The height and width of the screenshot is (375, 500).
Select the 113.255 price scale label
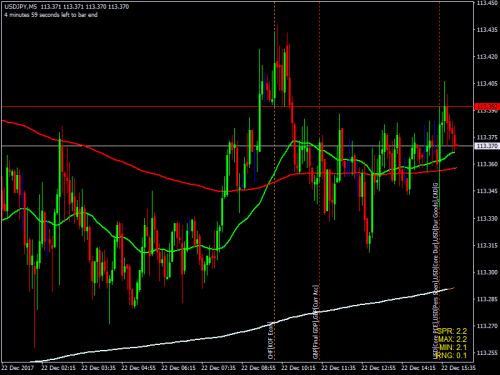pos(487,353)
